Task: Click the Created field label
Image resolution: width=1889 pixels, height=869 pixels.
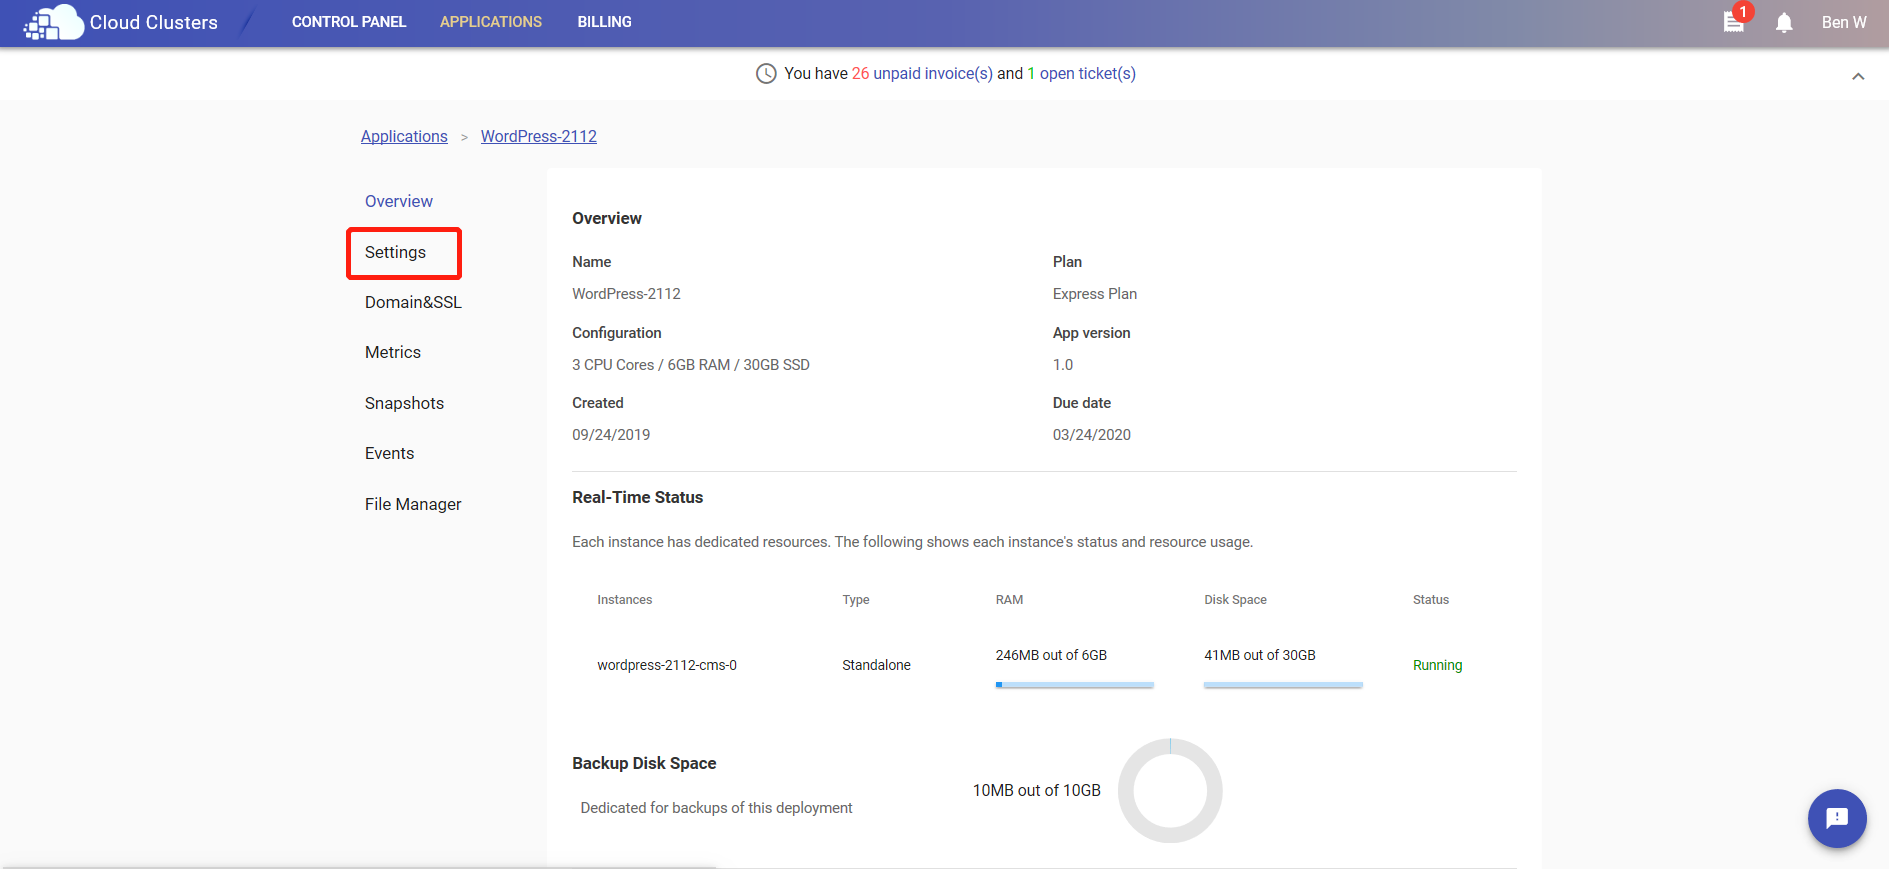Action: click(598, 403)
